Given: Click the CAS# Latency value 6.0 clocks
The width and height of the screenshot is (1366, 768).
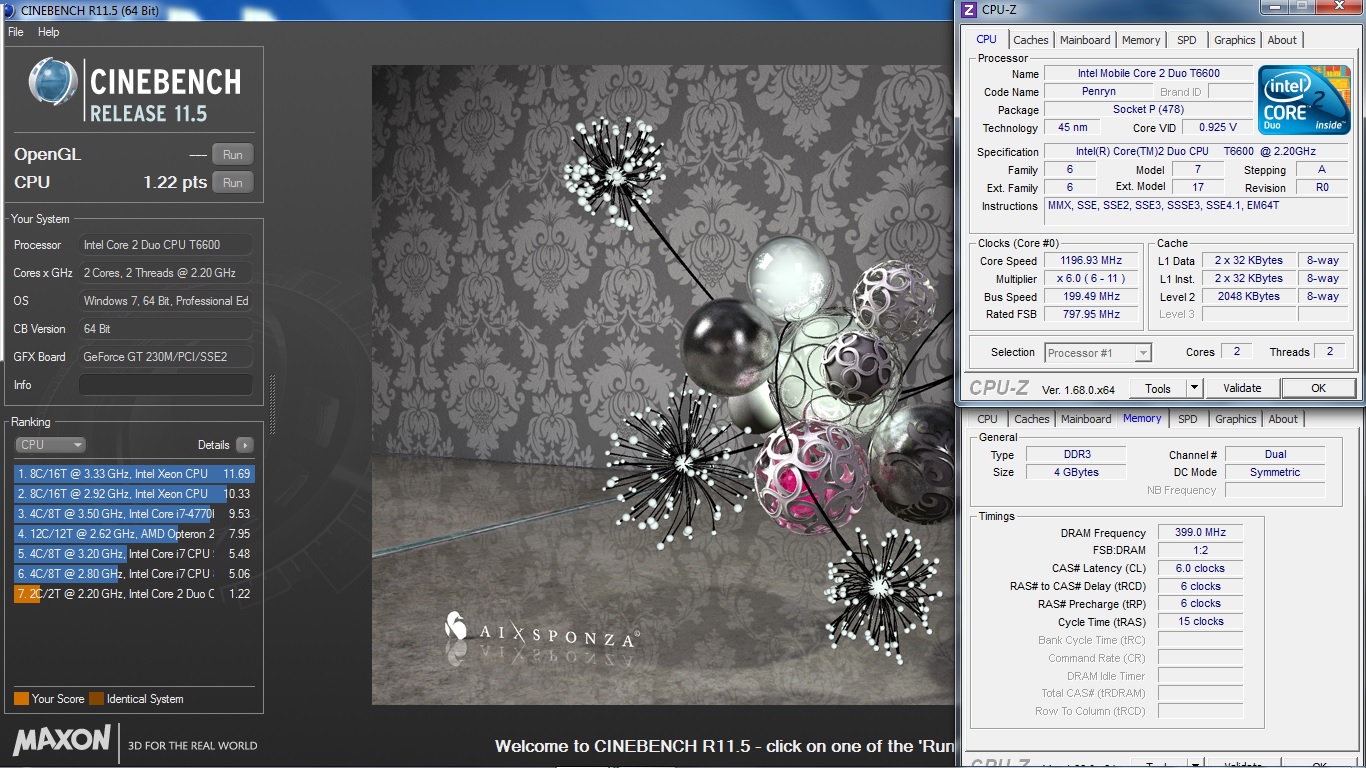Looking at the screenshot, I should pos(1201,568).
